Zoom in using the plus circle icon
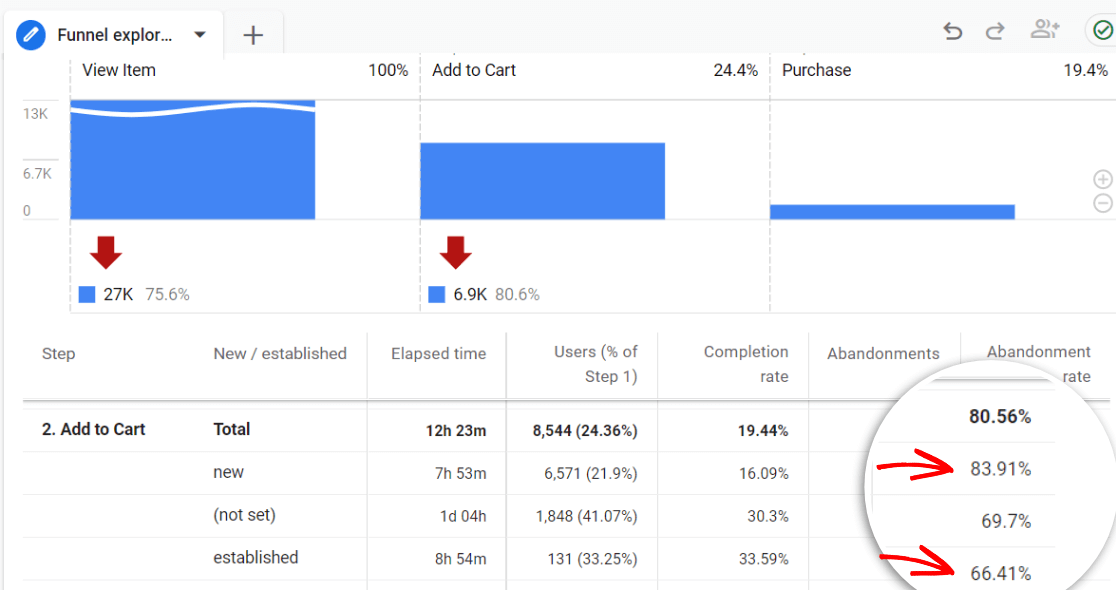 (x=1103, y=180)
